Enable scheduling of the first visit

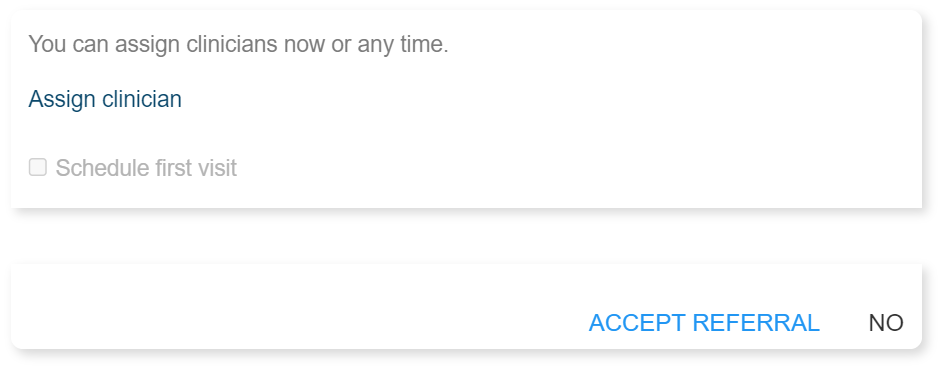pyautogui.click(x=38, y=167)
